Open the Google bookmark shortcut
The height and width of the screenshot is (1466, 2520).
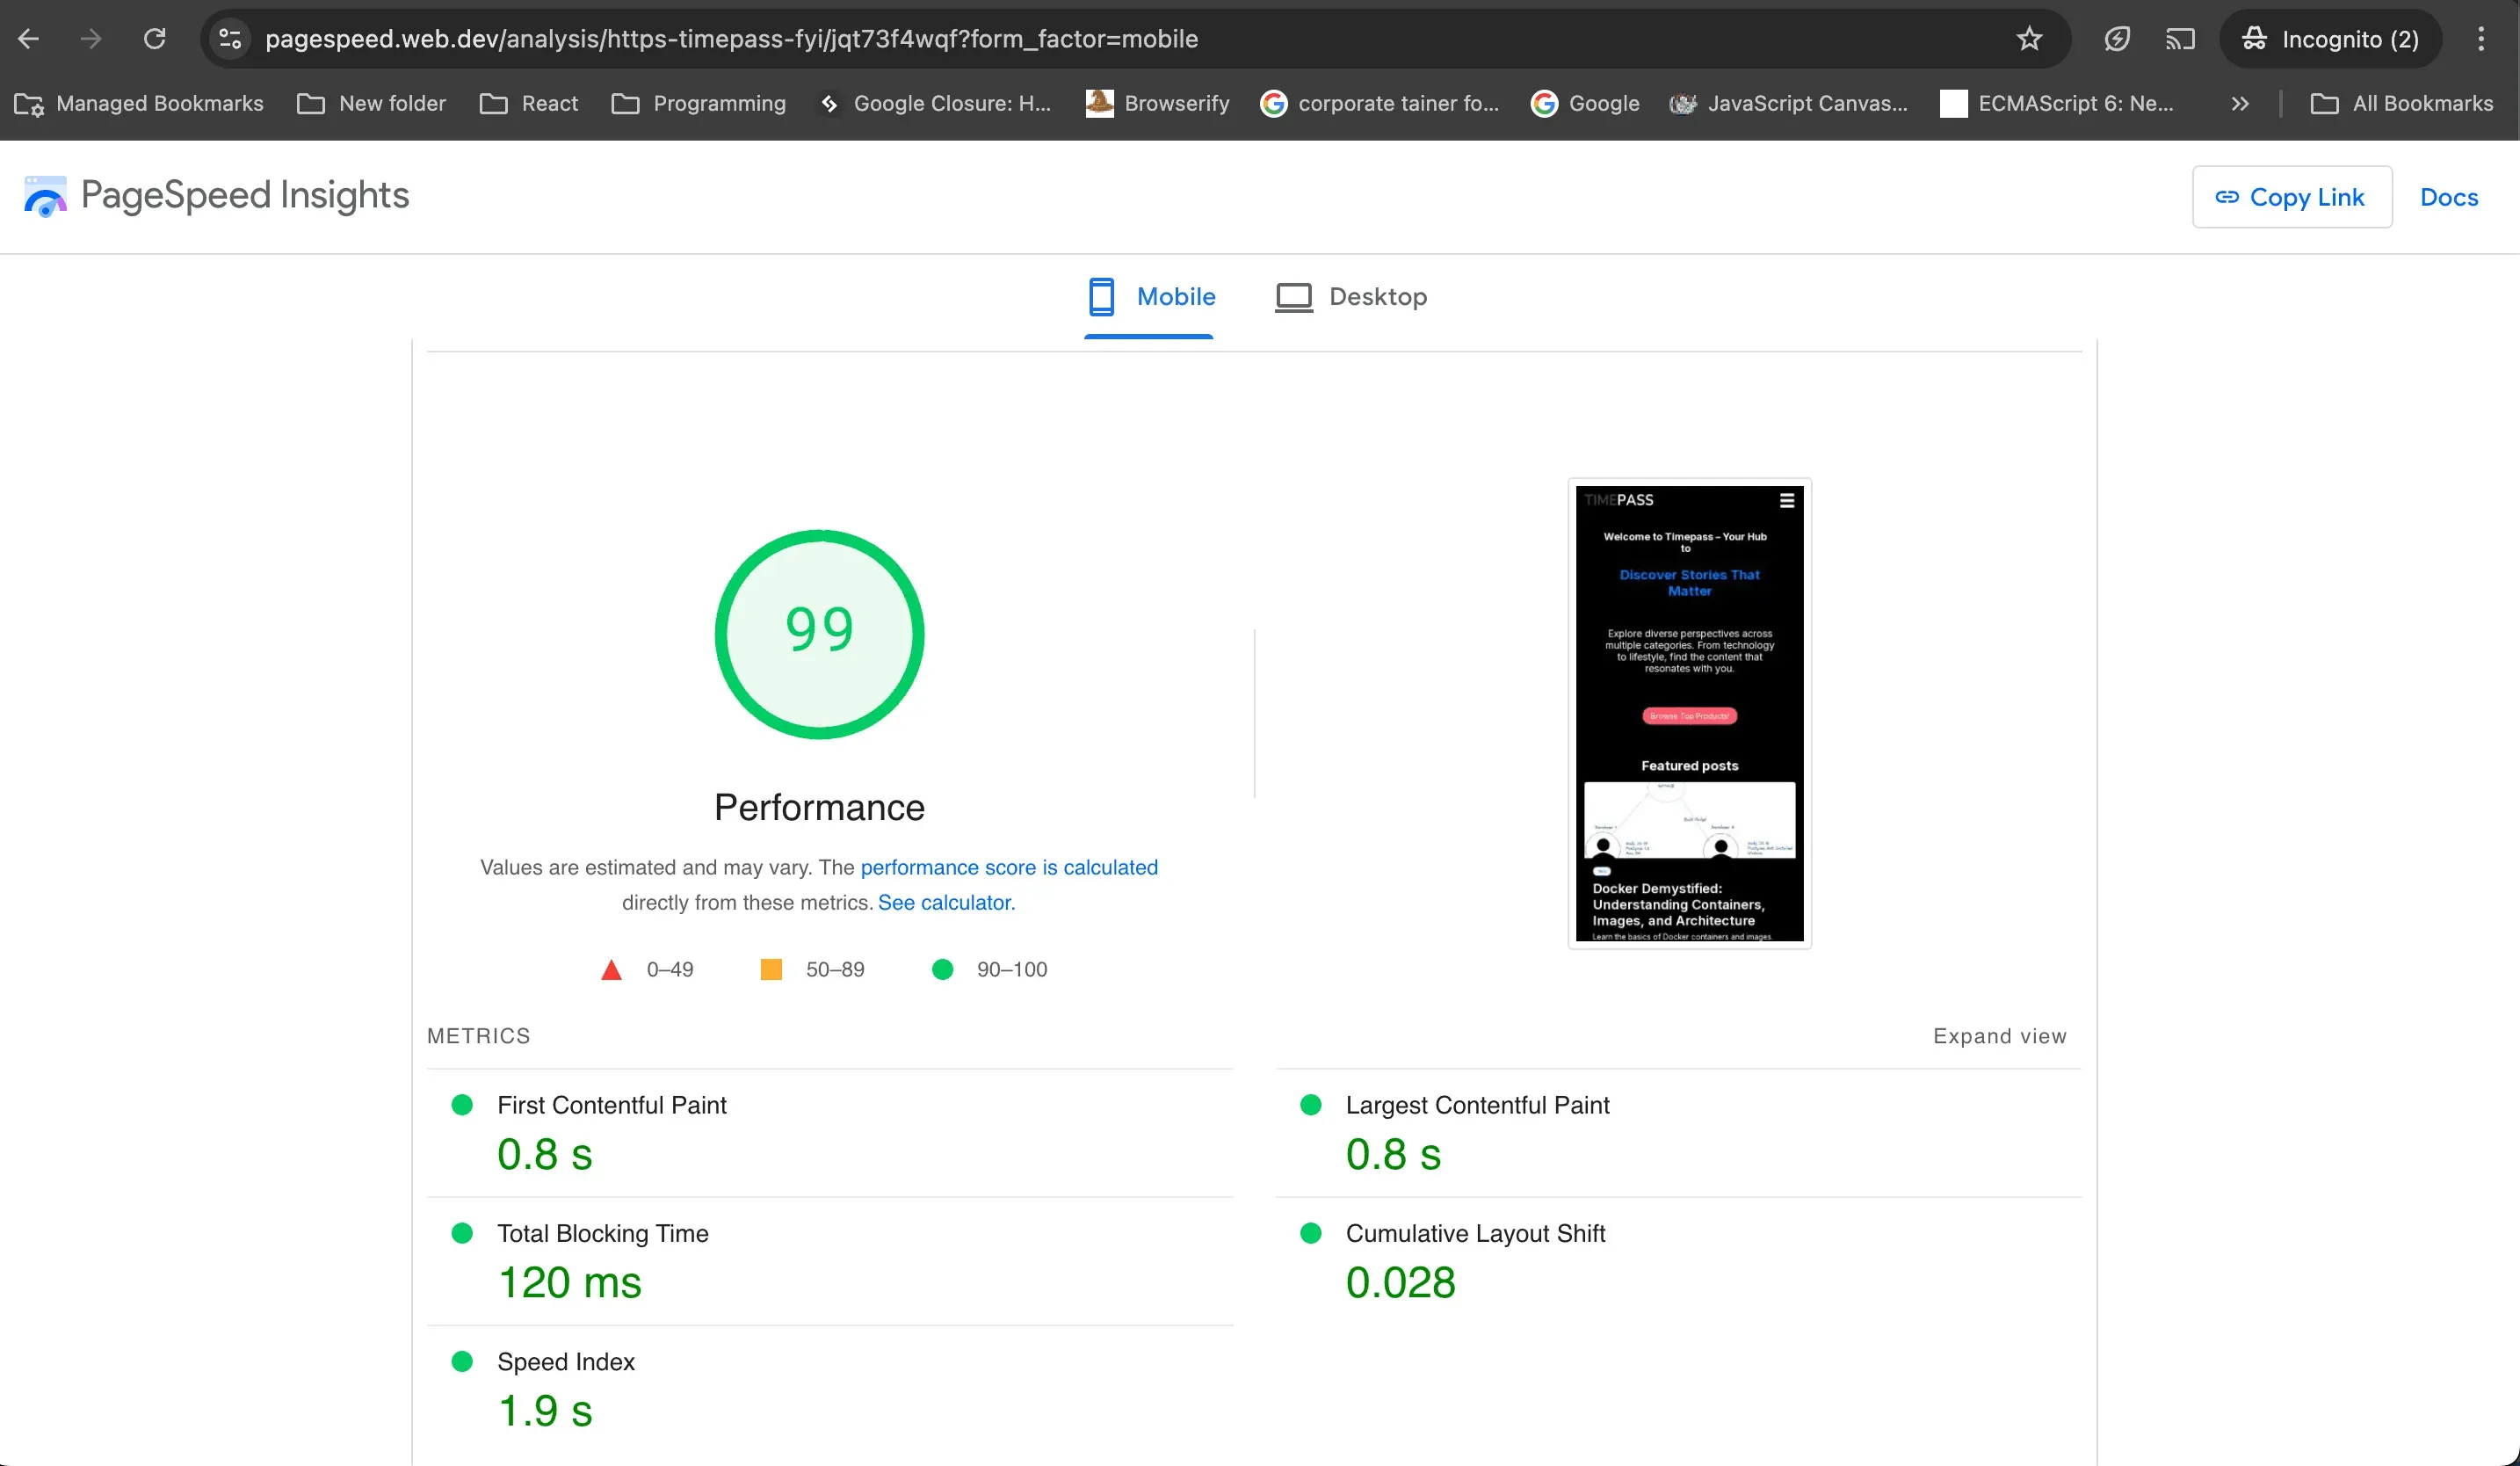click(1584, 103)
